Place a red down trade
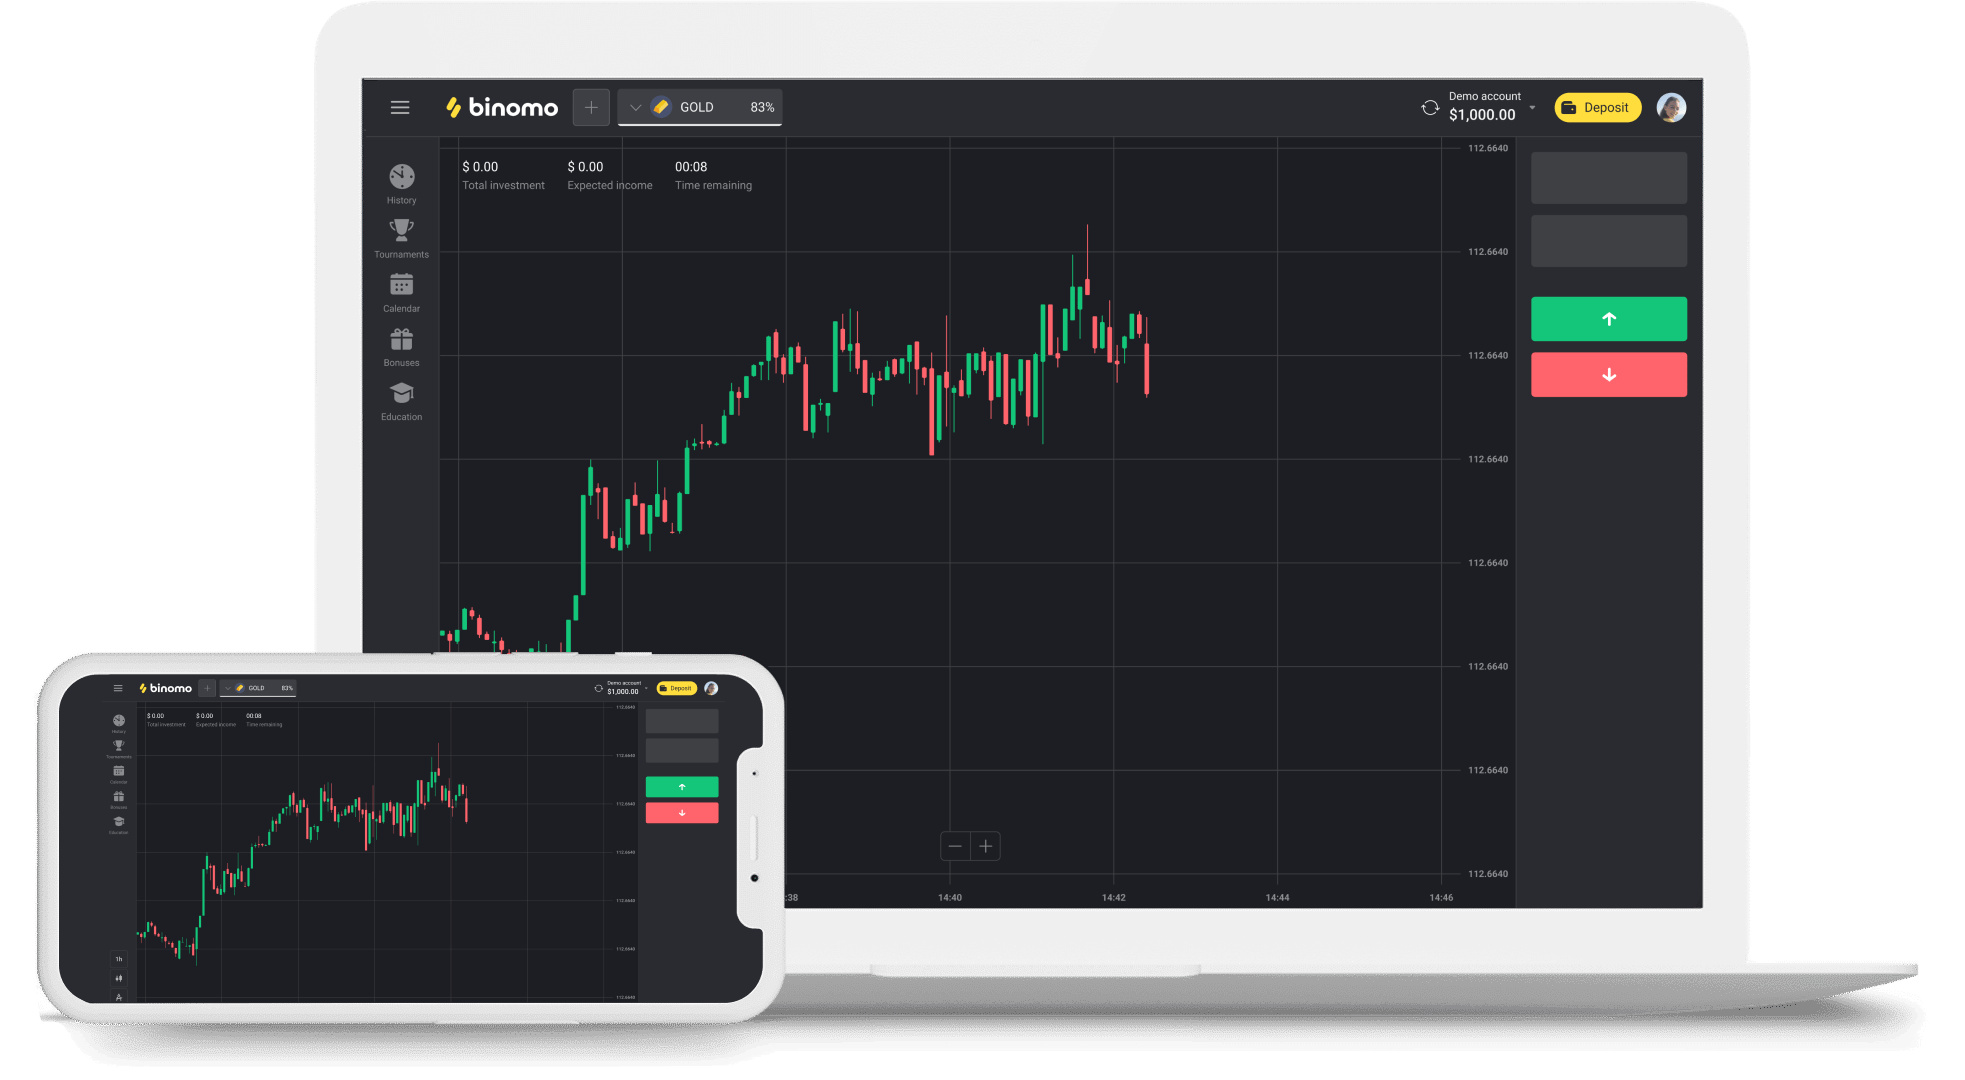The height and width of the screenshot is (1080, 1965). [x=1608, y=375]
